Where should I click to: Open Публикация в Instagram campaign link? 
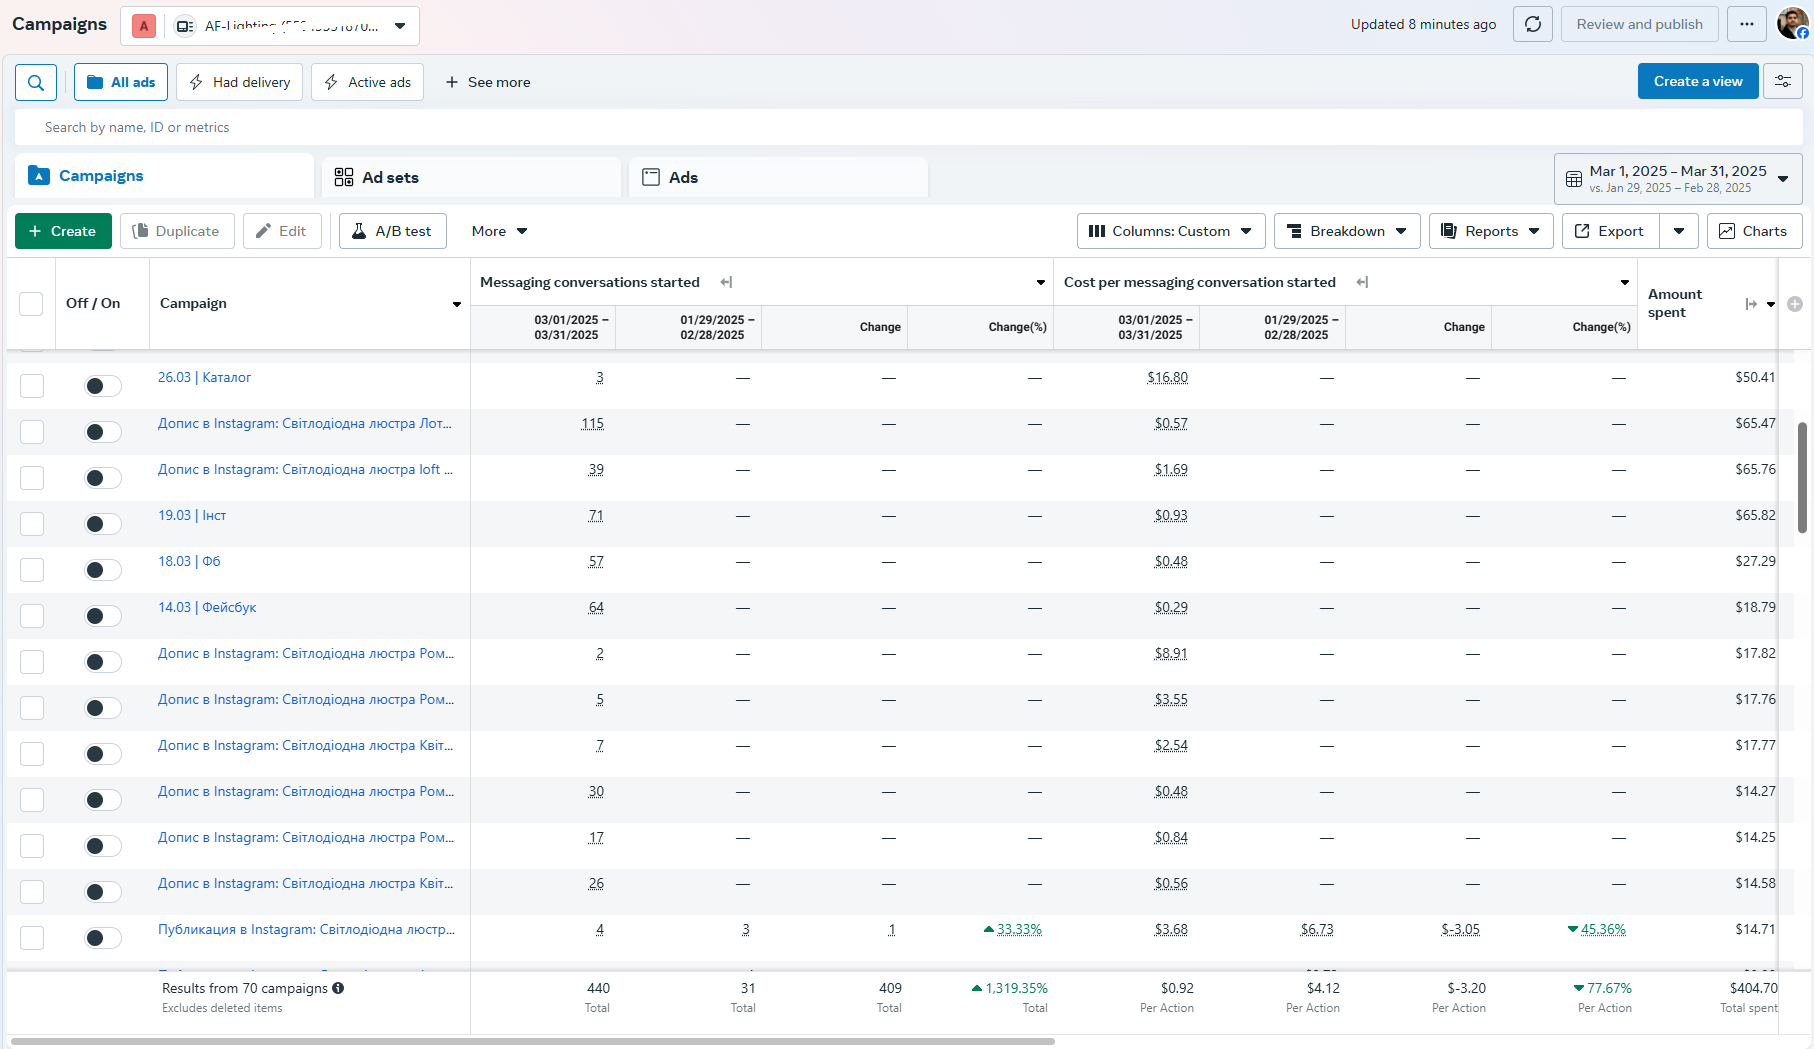coord(306,929)
